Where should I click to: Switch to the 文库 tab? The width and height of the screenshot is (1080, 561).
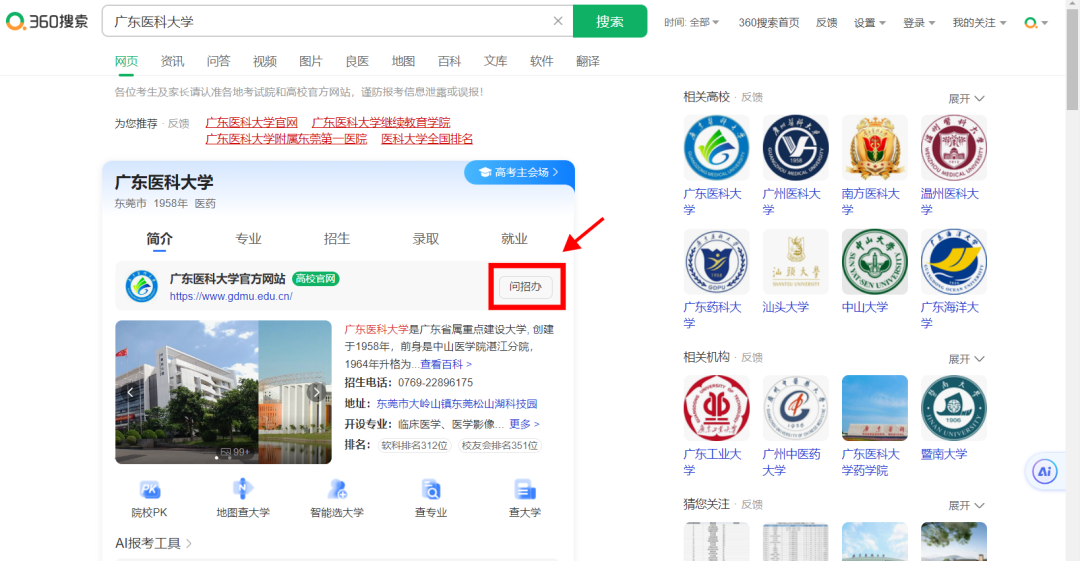pyautogui.click(x=495, y=61)
